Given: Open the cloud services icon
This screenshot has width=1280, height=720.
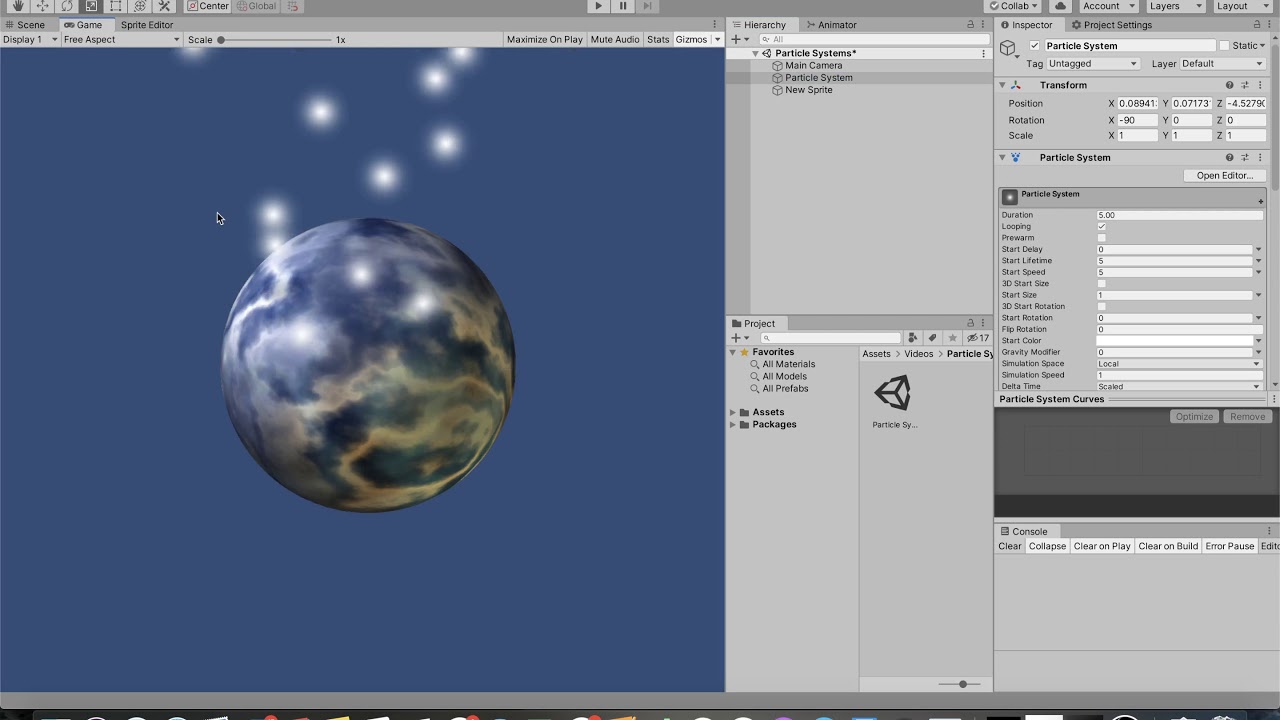Looking at the screenshot, I should click(1061, 6).
